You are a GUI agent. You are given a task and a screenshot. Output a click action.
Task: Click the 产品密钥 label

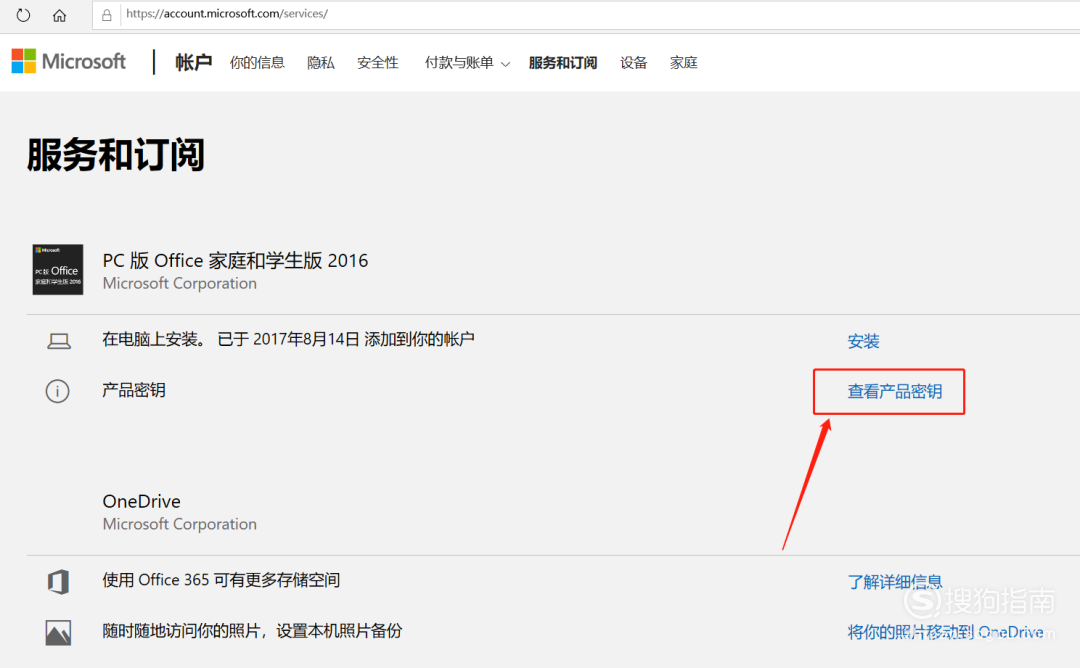click(134, 390)
